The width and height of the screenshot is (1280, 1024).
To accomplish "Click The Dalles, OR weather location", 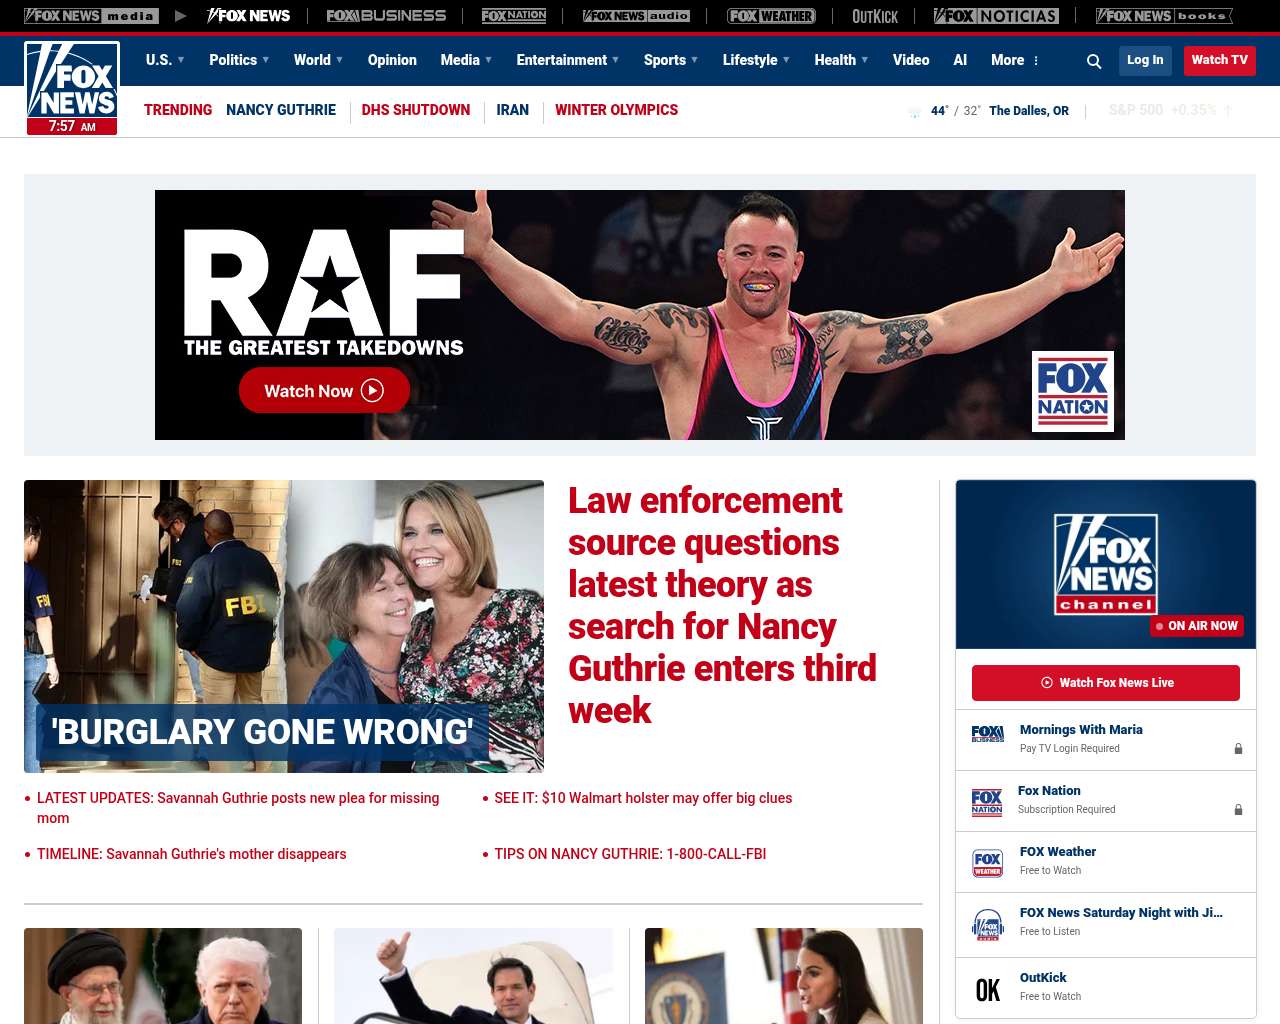I will [1029, 111].
